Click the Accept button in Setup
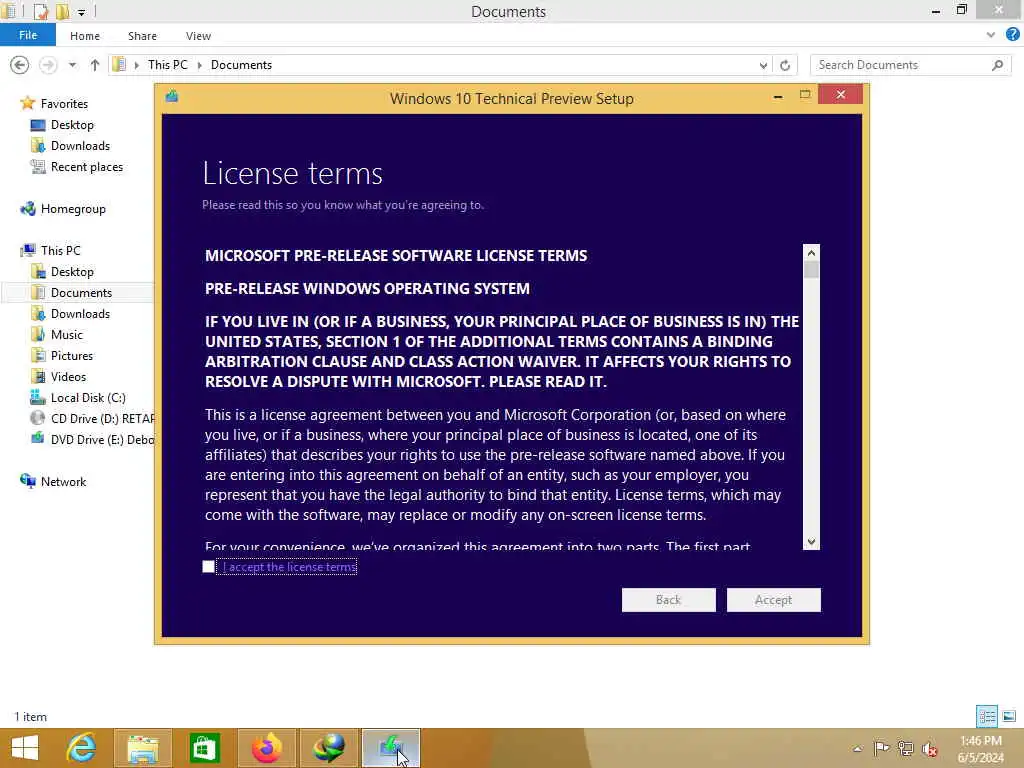Viewport: 1024px width, 768px height. (x=773, y=600)
